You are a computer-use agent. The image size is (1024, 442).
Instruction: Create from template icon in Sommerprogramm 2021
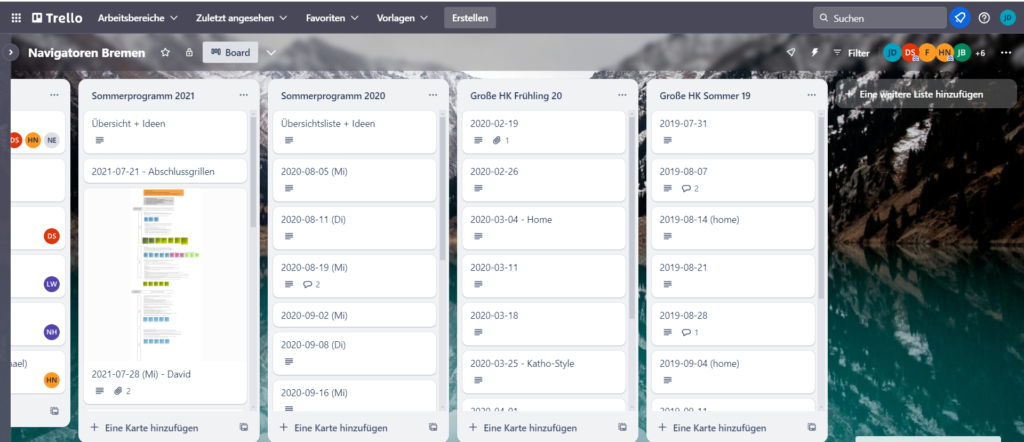[x=244, y=427]
